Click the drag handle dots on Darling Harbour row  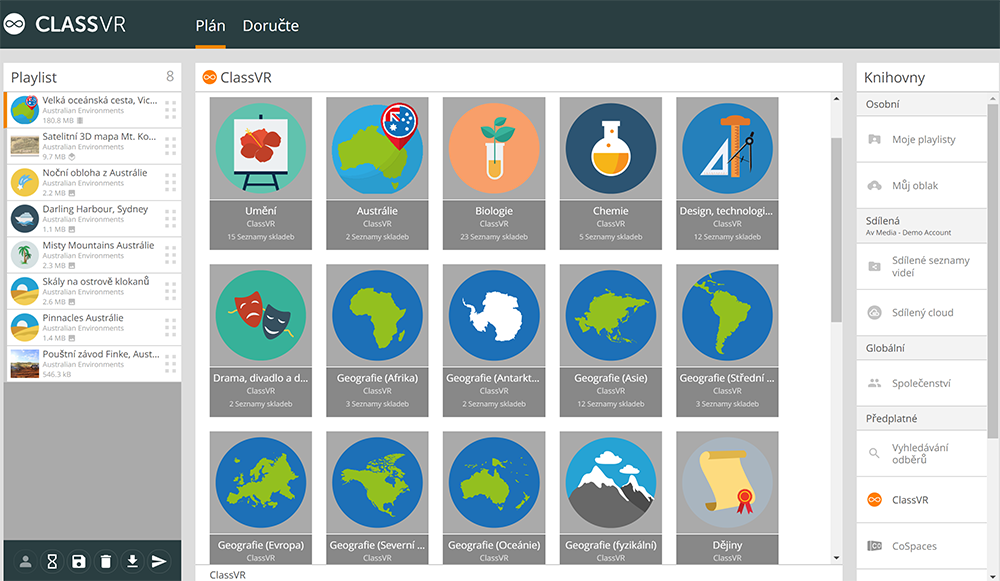[x=170, y=219]
